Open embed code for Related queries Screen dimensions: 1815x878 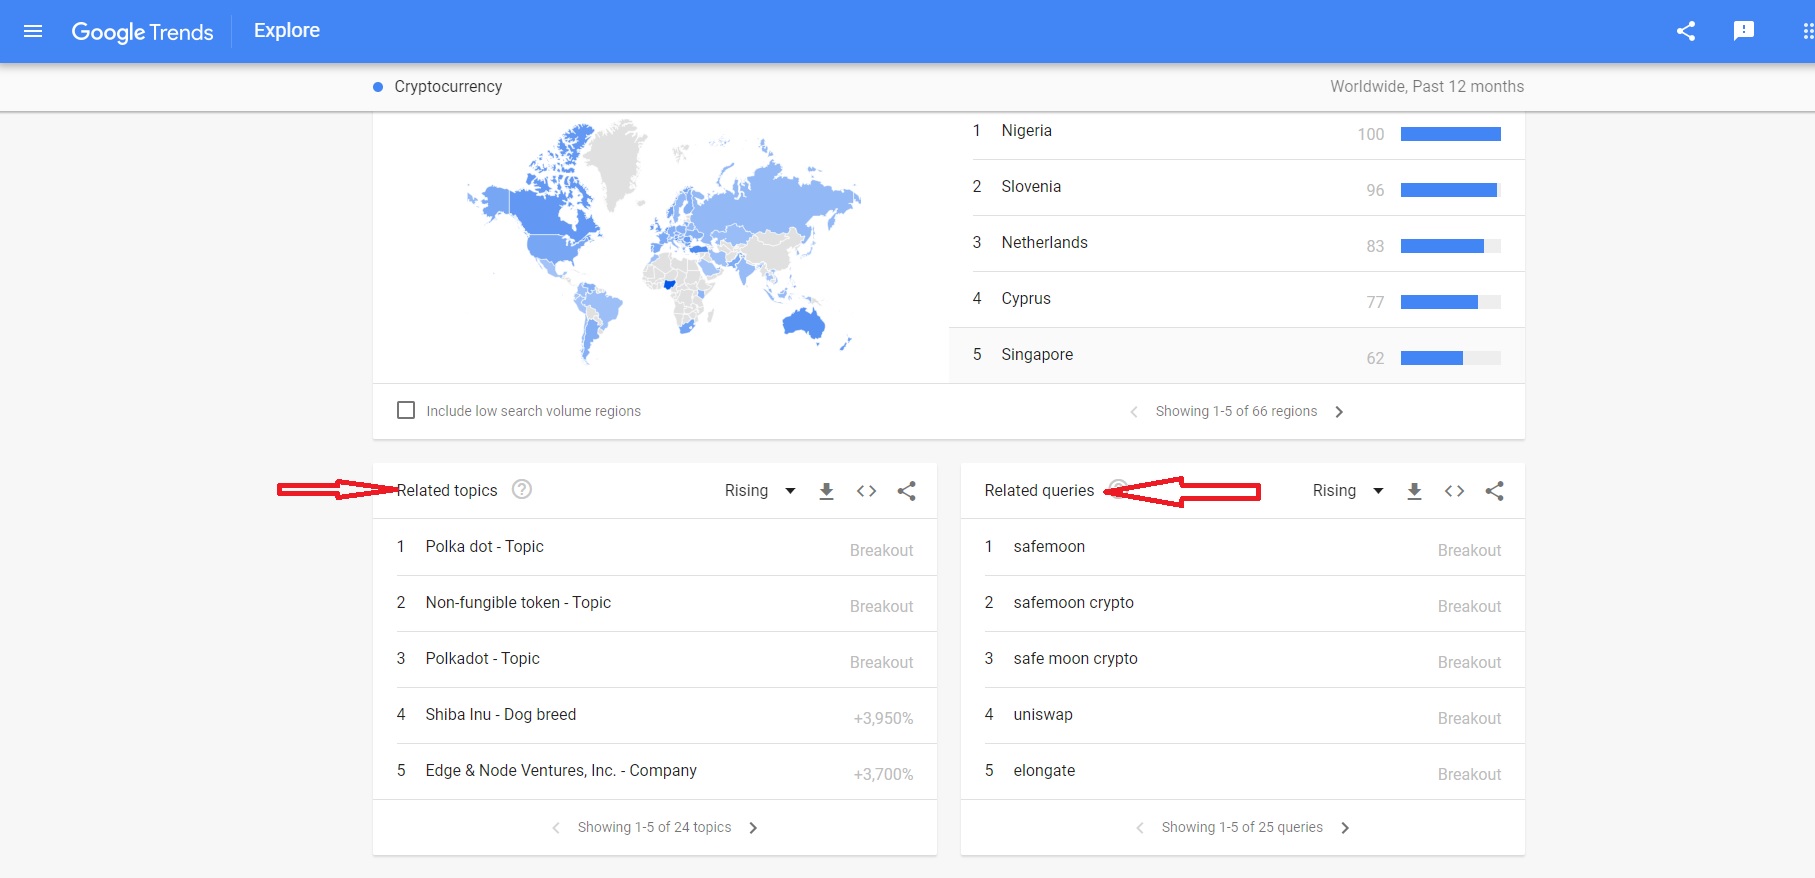(x=1454, y=491)
